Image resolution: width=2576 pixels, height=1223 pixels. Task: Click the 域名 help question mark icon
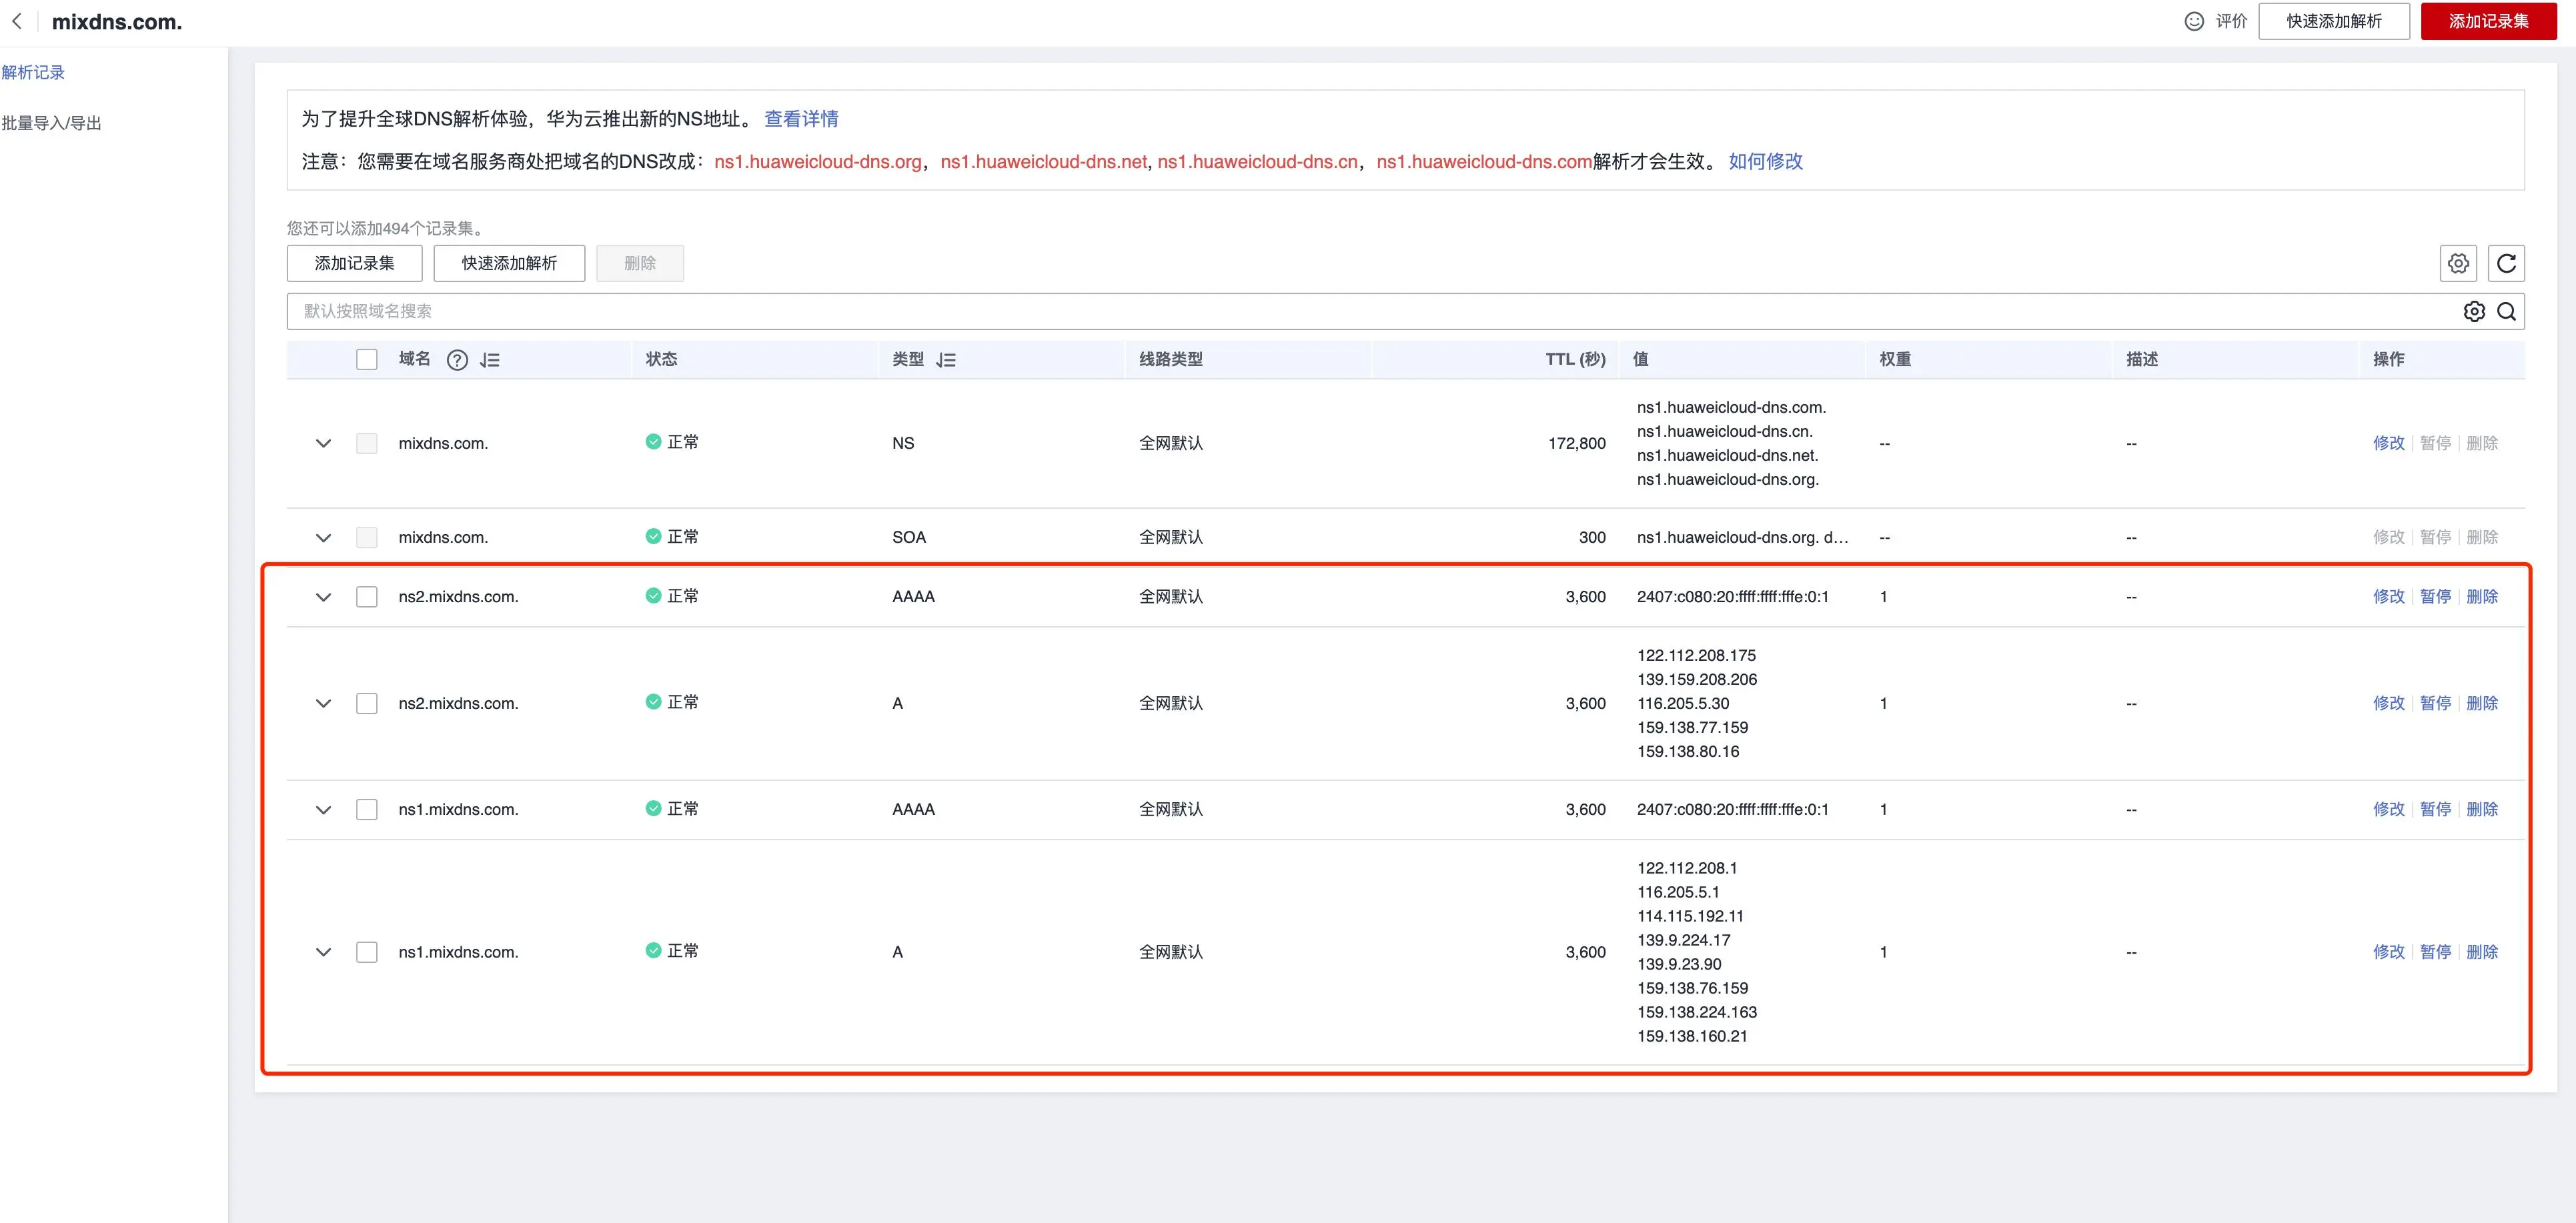tap(457, 360)
